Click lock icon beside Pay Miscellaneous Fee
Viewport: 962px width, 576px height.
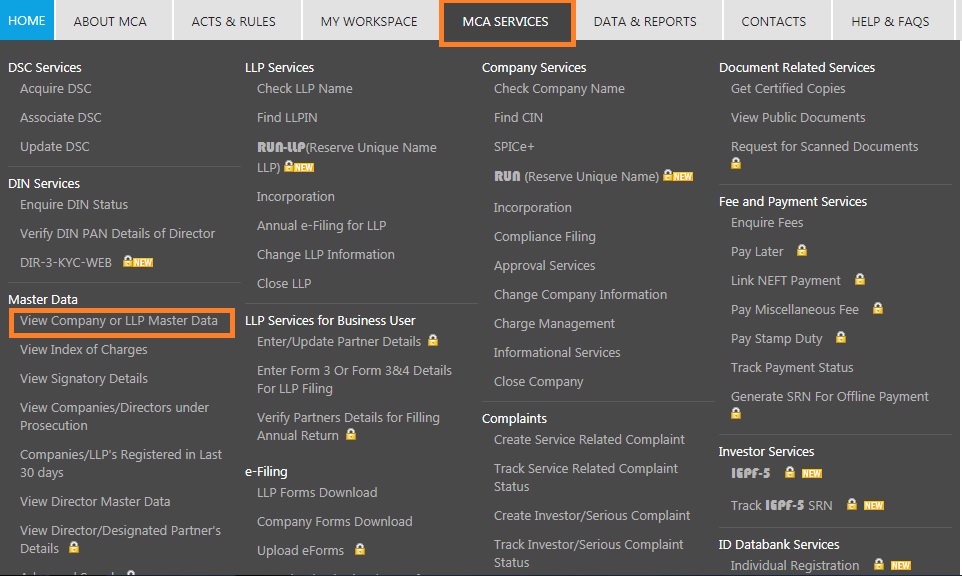pos(878,308)
